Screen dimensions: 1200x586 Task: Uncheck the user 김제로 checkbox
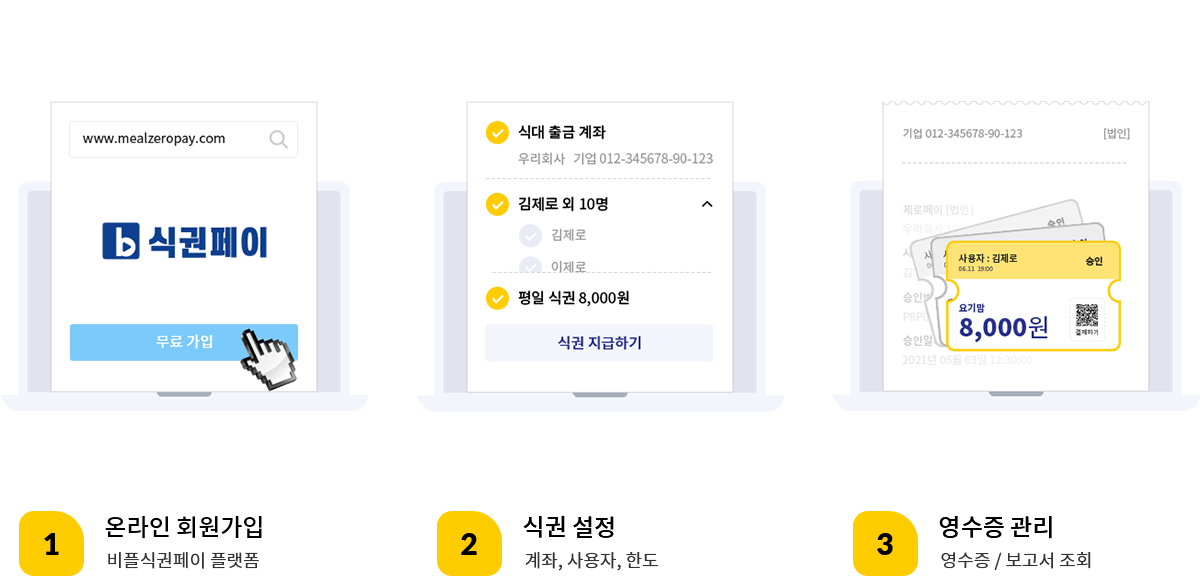click(530, 235)
